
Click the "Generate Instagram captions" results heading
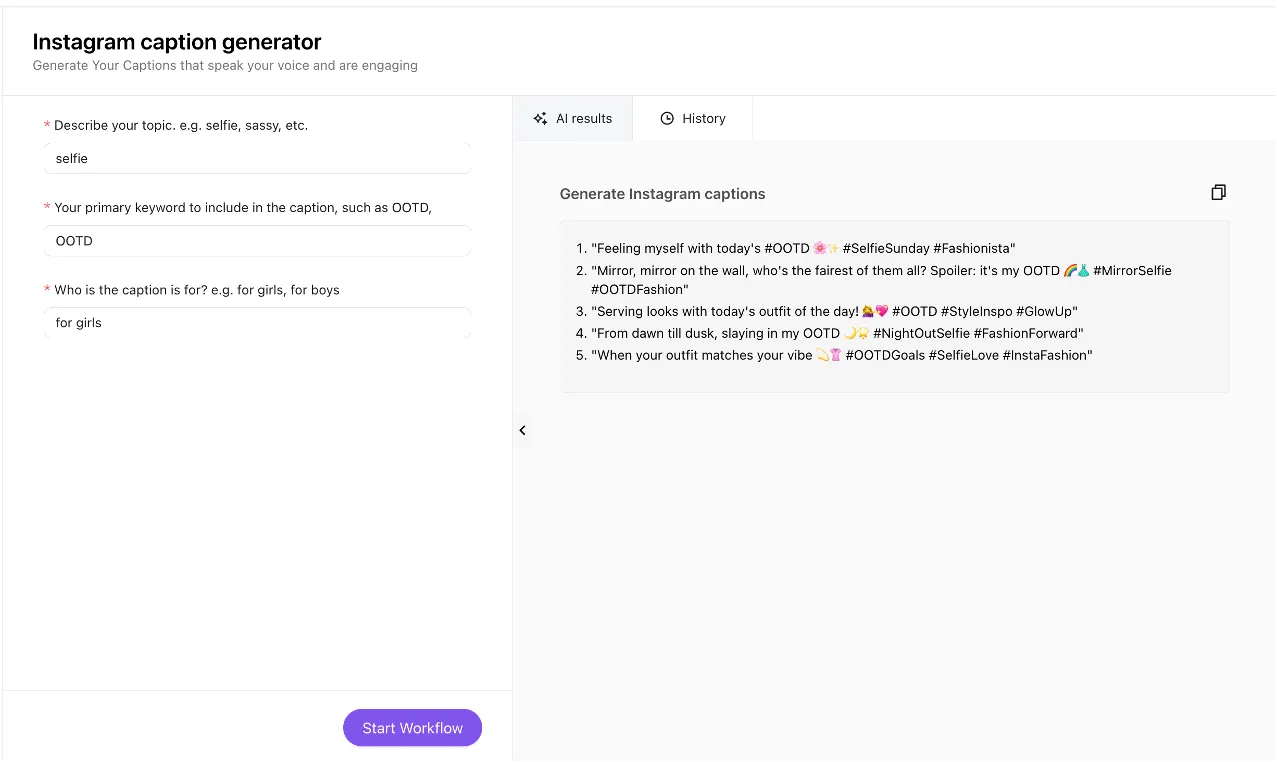click(x=662, y=194)
